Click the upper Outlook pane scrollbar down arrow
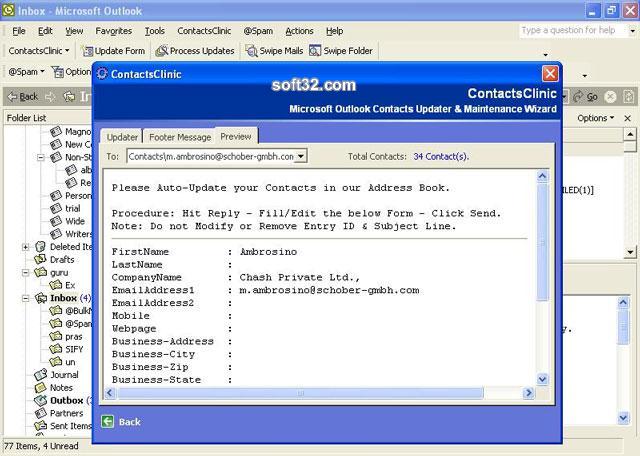The height and width of the screenshot is (456, 640). (630, 252)
